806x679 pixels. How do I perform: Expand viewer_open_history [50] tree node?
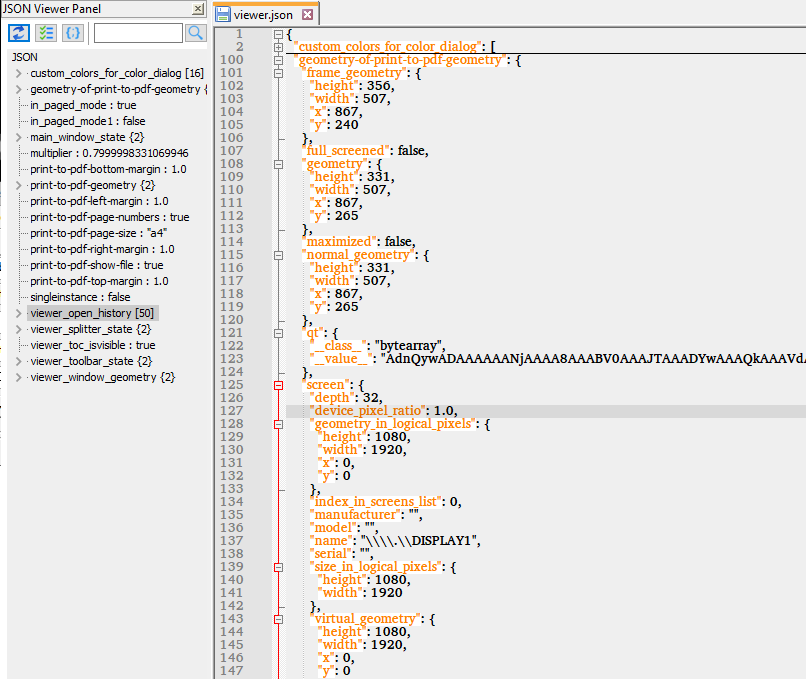tap(19, 313)
